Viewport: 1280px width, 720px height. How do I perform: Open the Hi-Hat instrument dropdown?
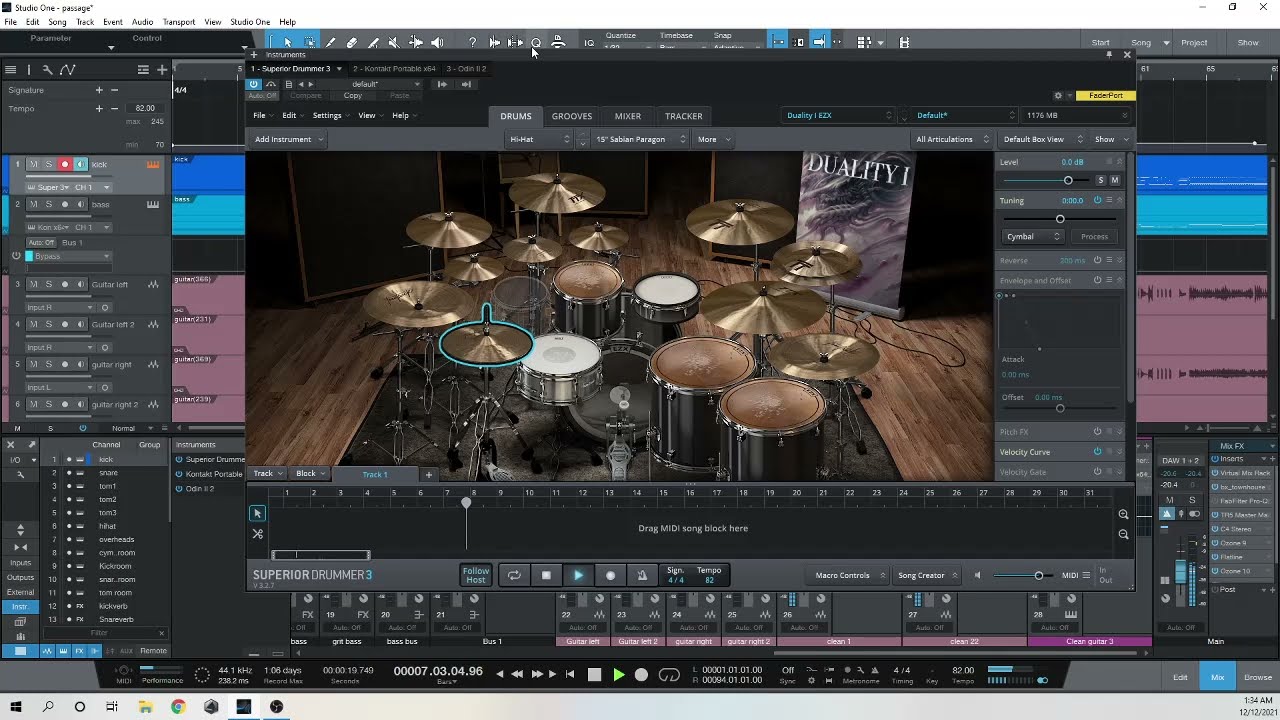[x=539, y=139]
